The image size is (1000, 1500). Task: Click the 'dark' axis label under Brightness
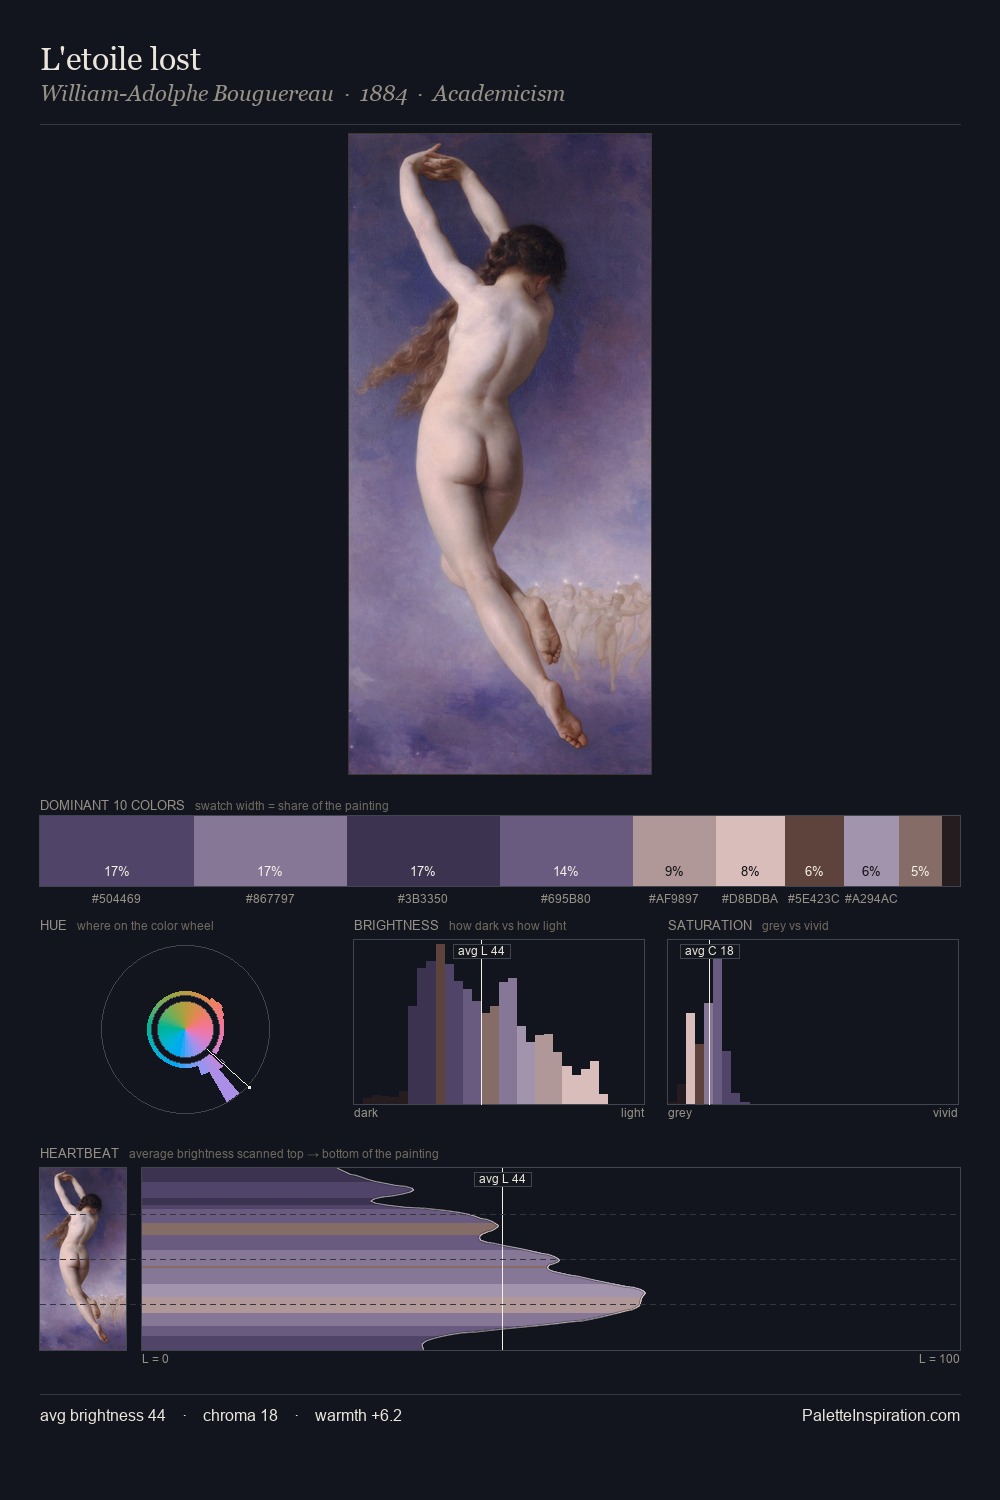(x=366, y=1113)
